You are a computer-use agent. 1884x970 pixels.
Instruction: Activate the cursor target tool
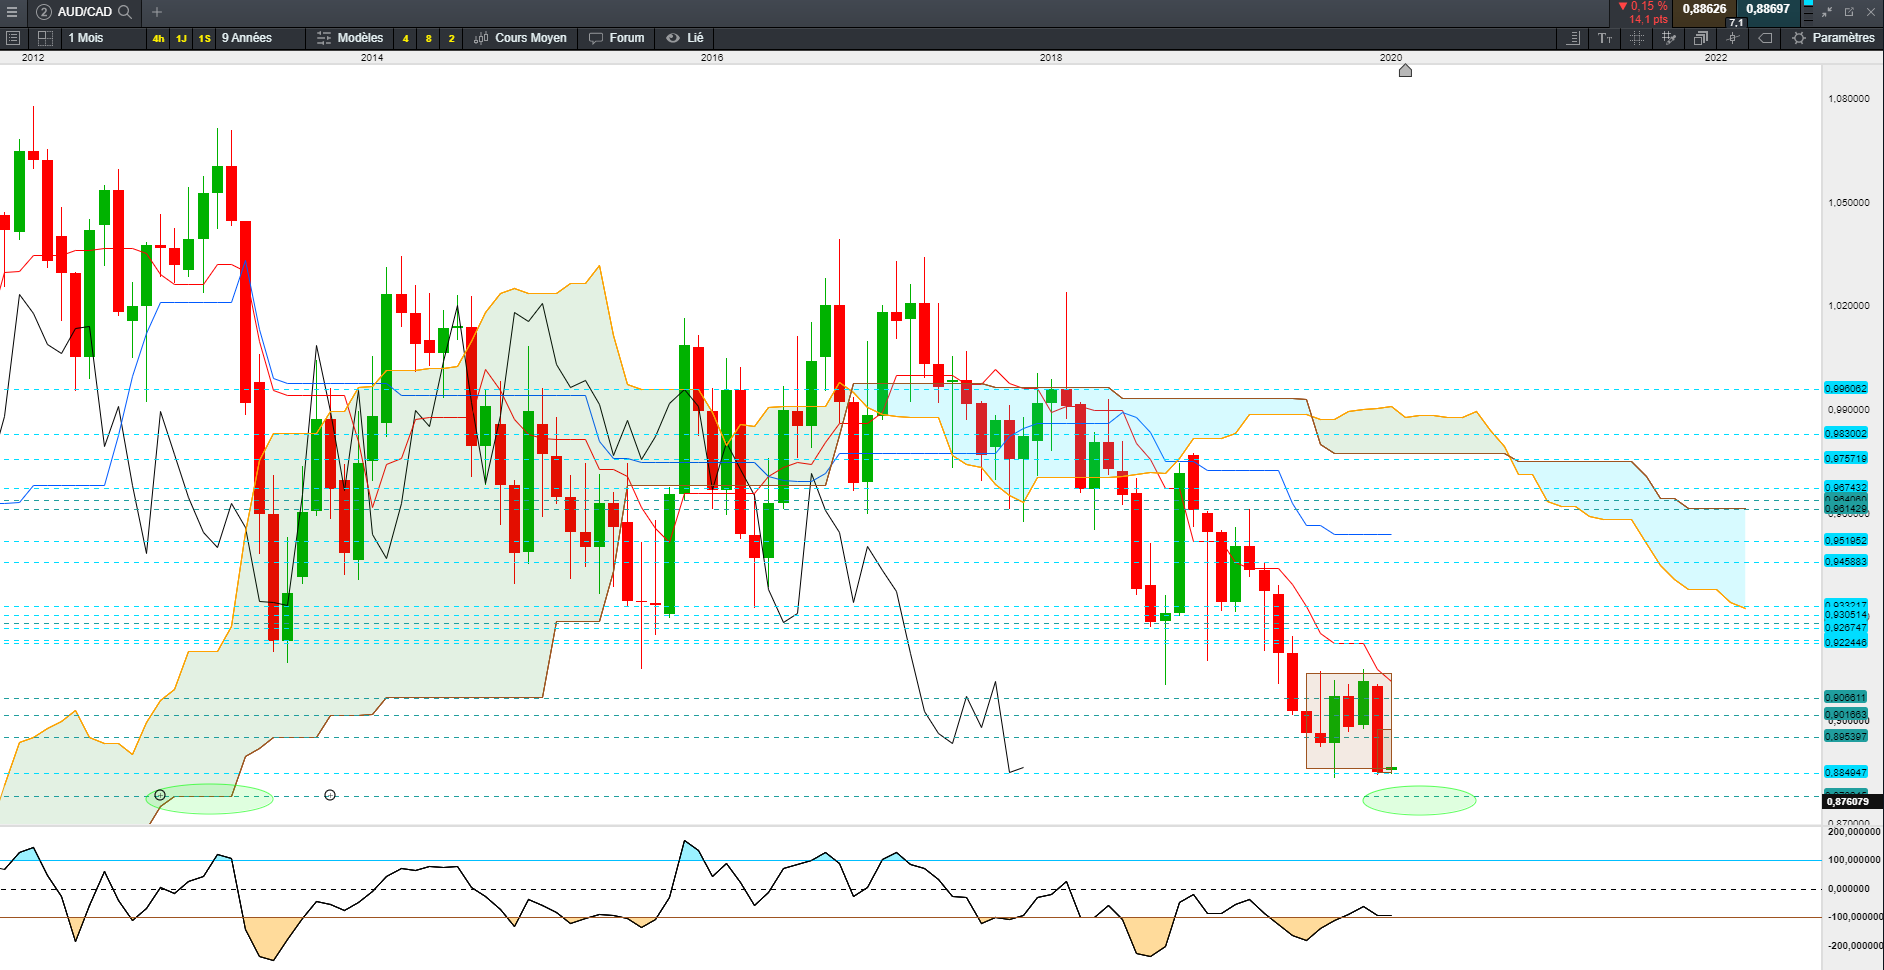point(1733,38)
